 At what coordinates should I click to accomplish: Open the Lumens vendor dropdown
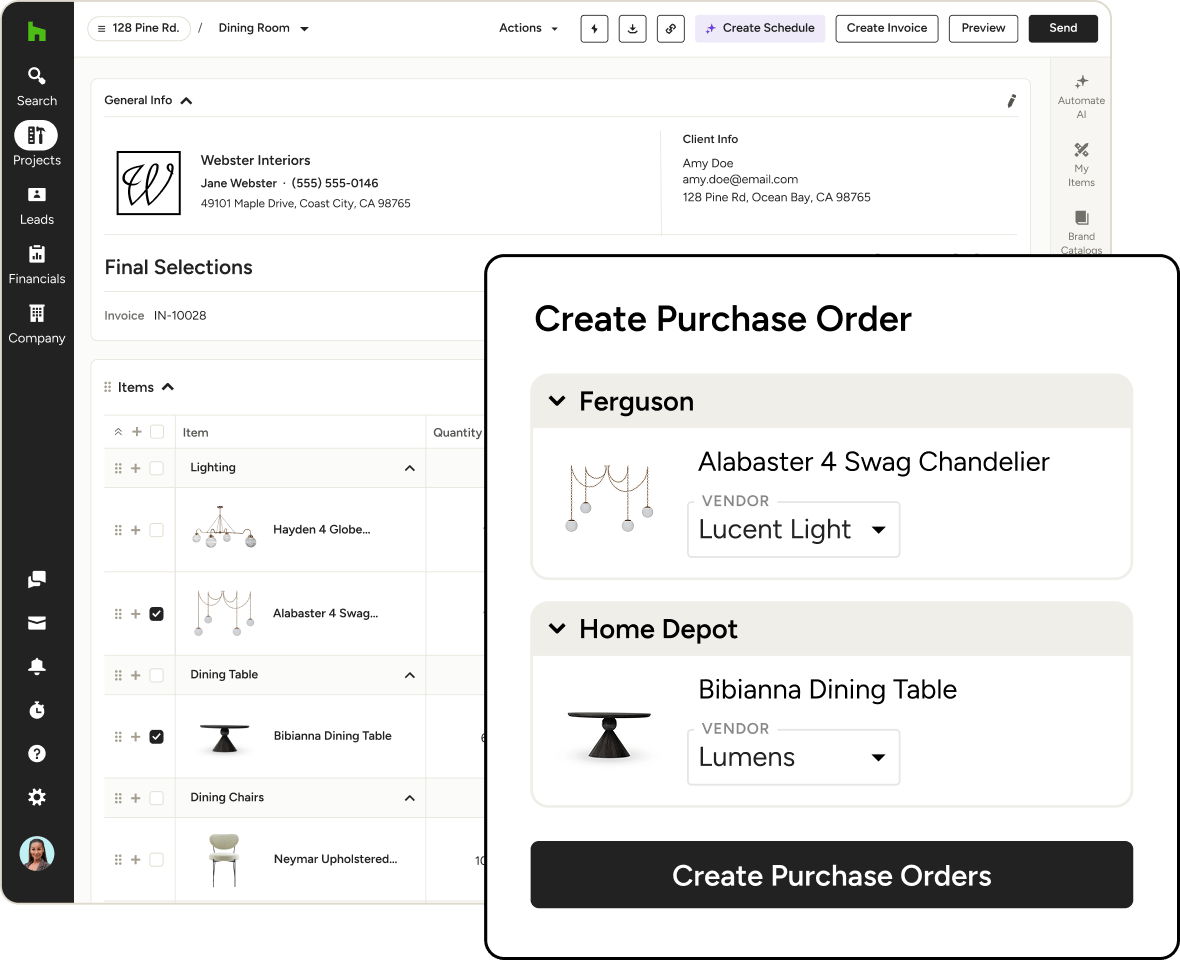(793, 758)
